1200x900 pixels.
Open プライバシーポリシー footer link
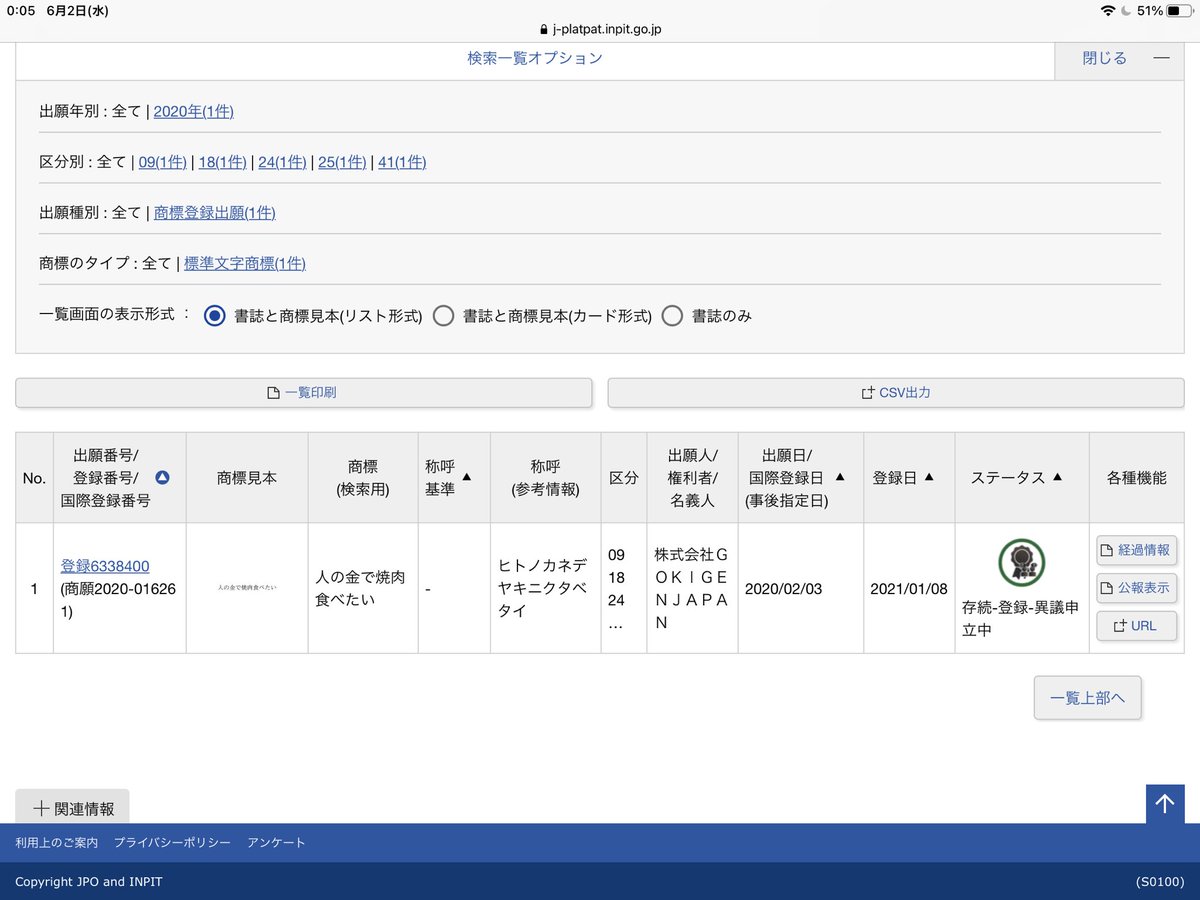pyautogui.click(x=172, y=843)
